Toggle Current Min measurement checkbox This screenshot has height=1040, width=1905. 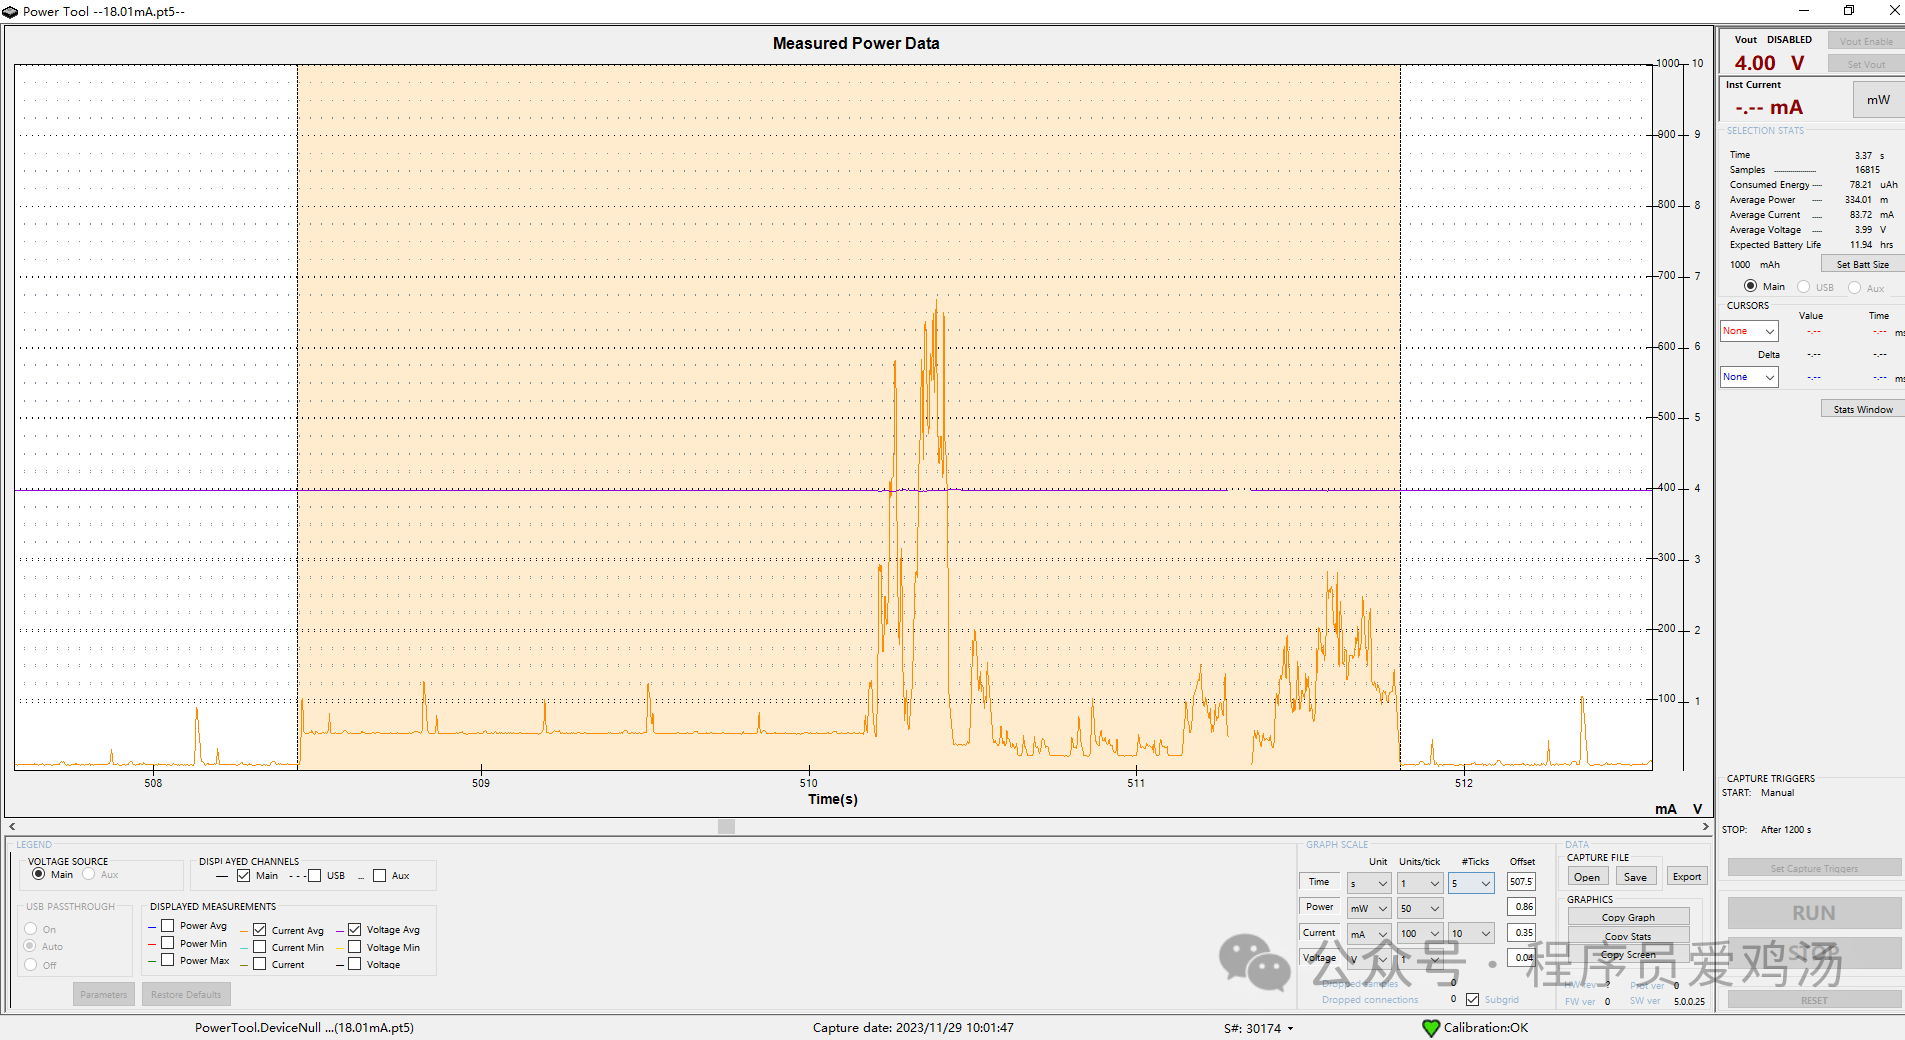pos(259,947)
